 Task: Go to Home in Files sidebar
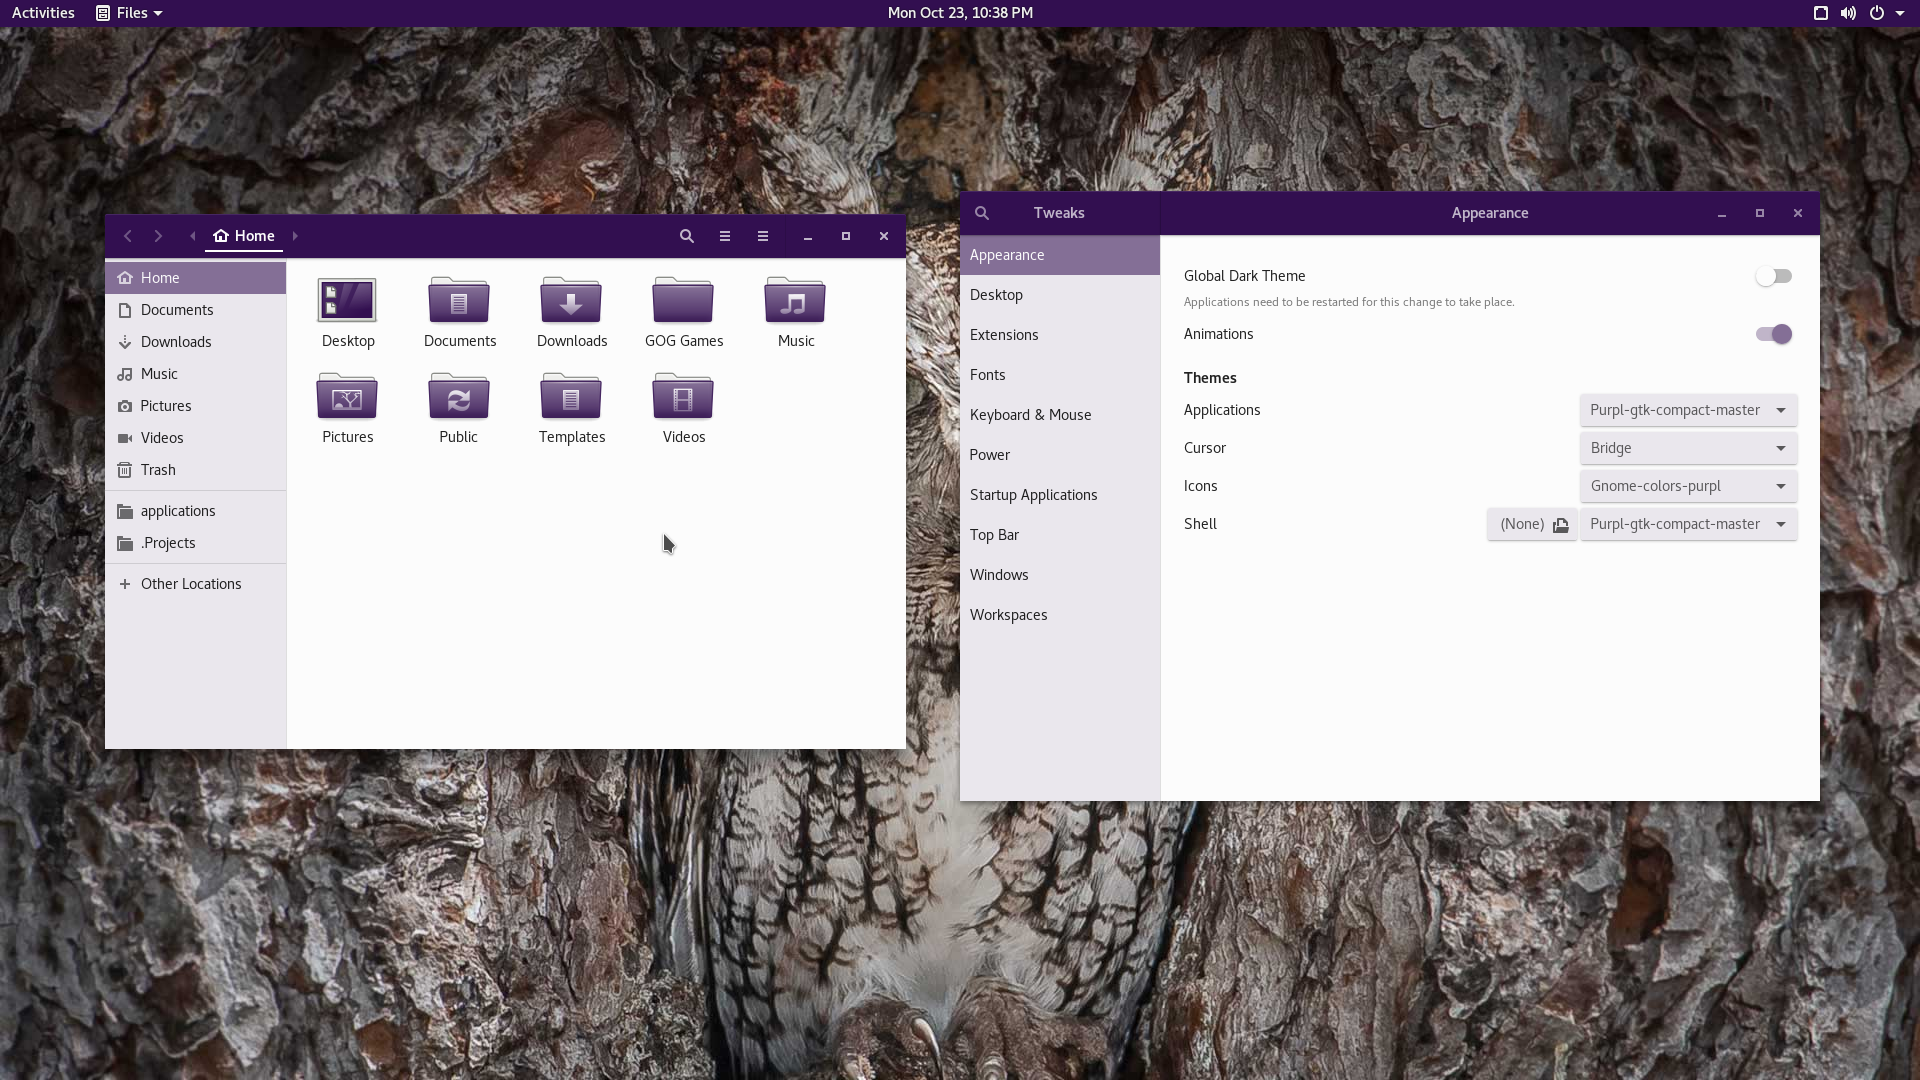click(x=196, y=278)
